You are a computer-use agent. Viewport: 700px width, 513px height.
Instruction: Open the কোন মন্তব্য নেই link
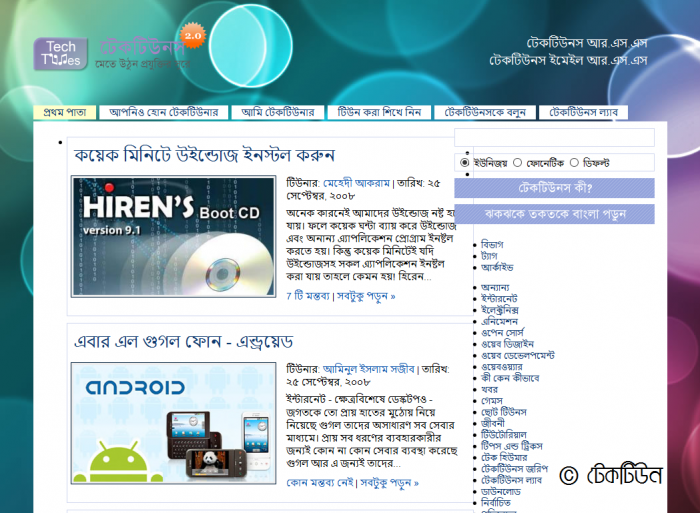point(320,483)
